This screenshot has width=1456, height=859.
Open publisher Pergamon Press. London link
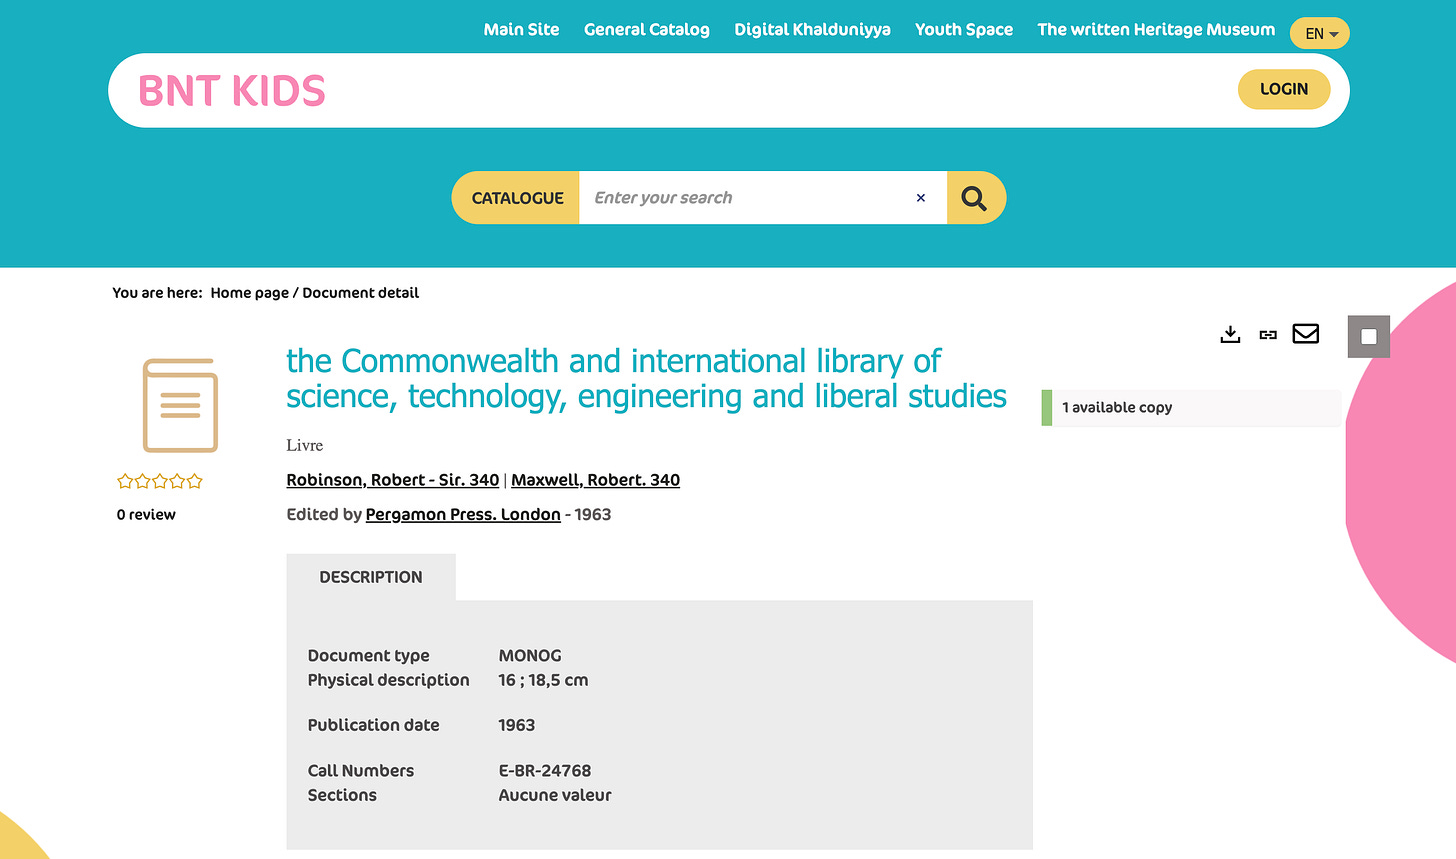click(463, 514)
